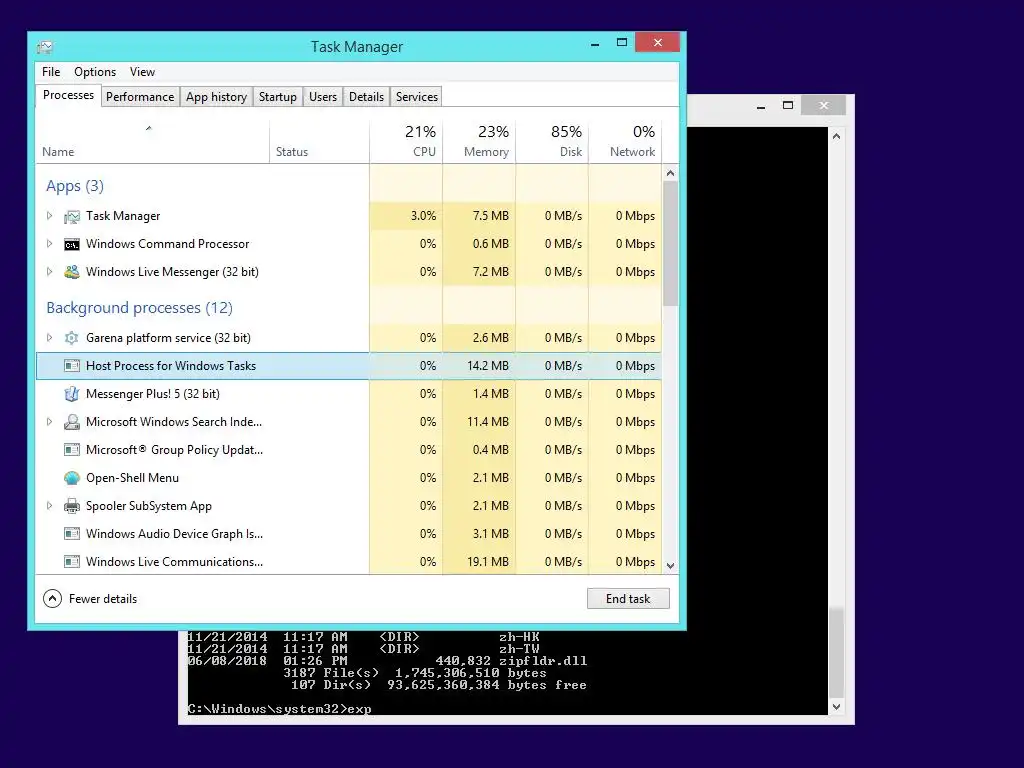Click the Spooler SubSystem App printer icon
The image size is (1024, 768).
[72, 506]
